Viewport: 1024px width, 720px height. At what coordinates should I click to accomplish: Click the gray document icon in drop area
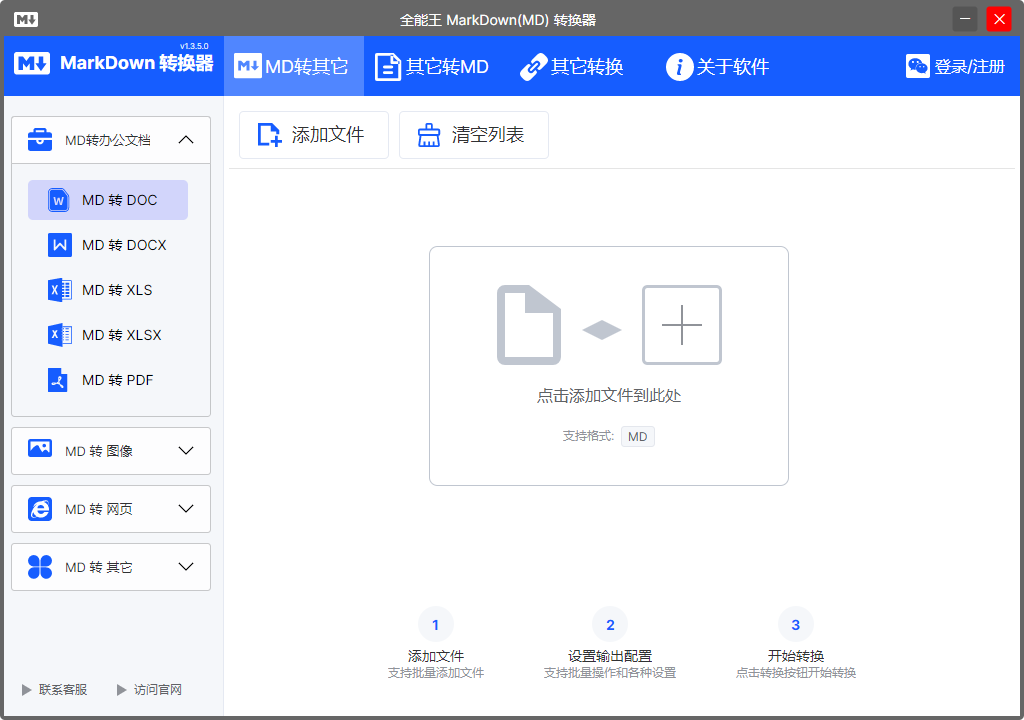529,325
